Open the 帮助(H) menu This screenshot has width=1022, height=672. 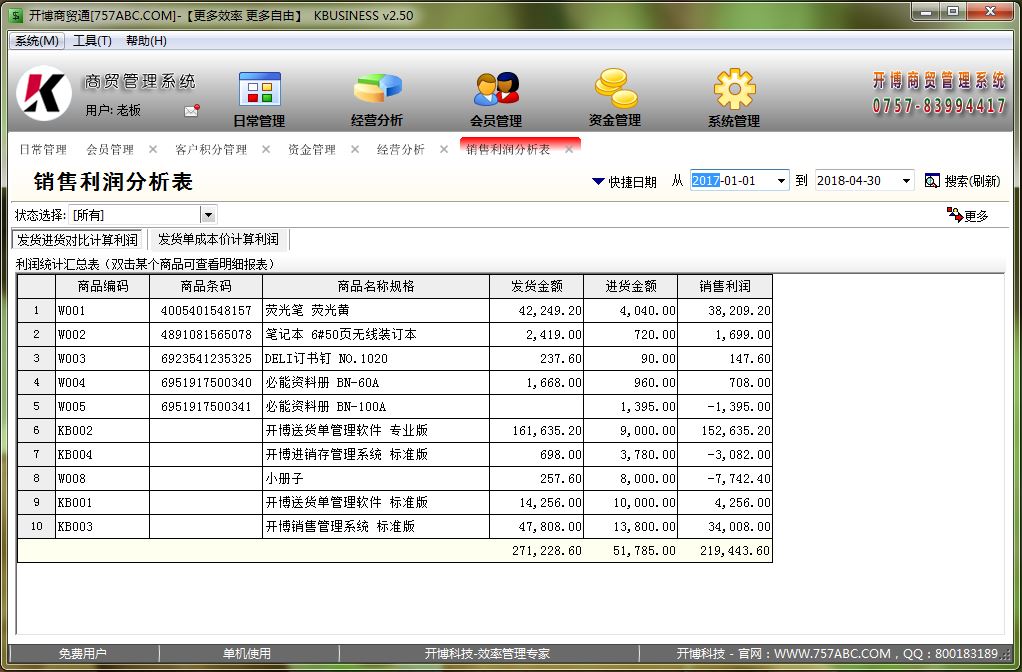[x=146, y=40]
